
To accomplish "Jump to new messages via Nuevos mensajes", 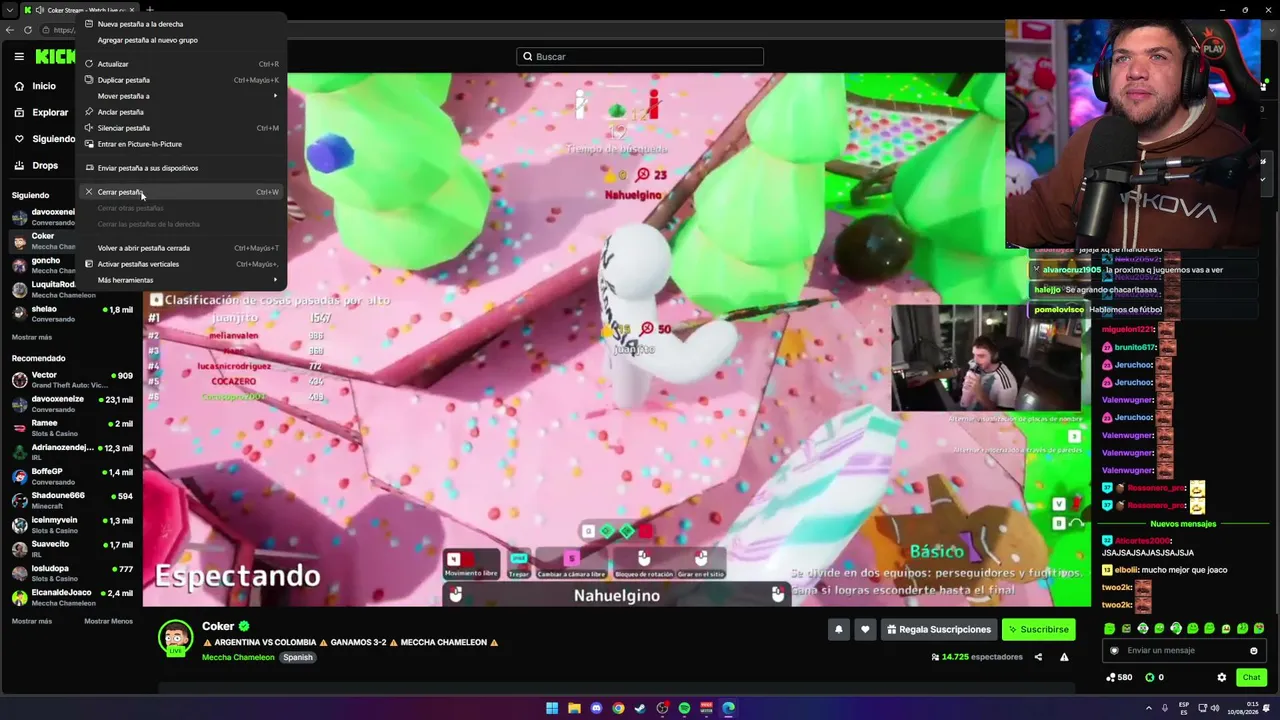I will pyautogui.click(x=1183, y=524).
